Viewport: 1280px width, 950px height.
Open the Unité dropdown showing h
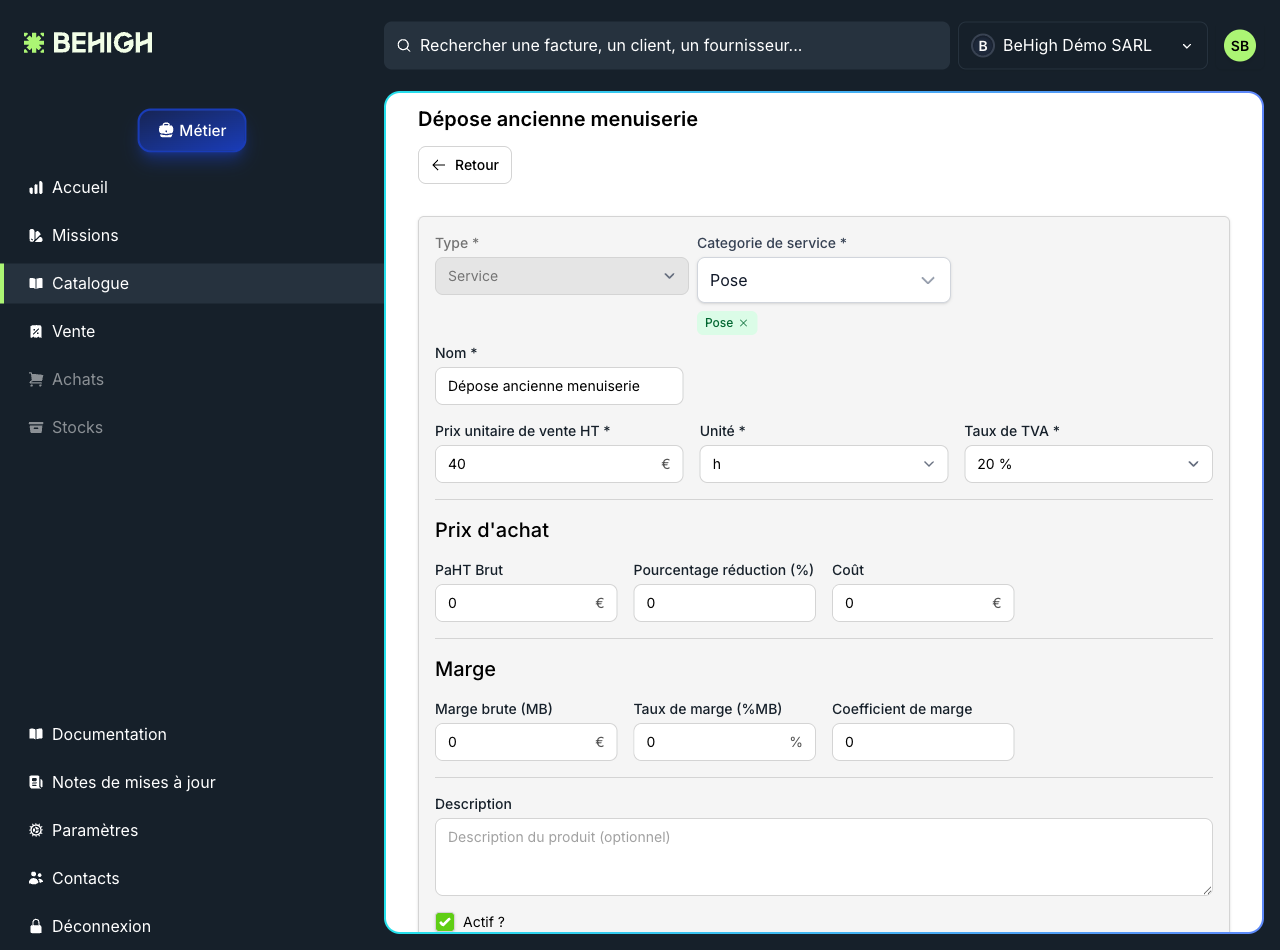[824, 464]
